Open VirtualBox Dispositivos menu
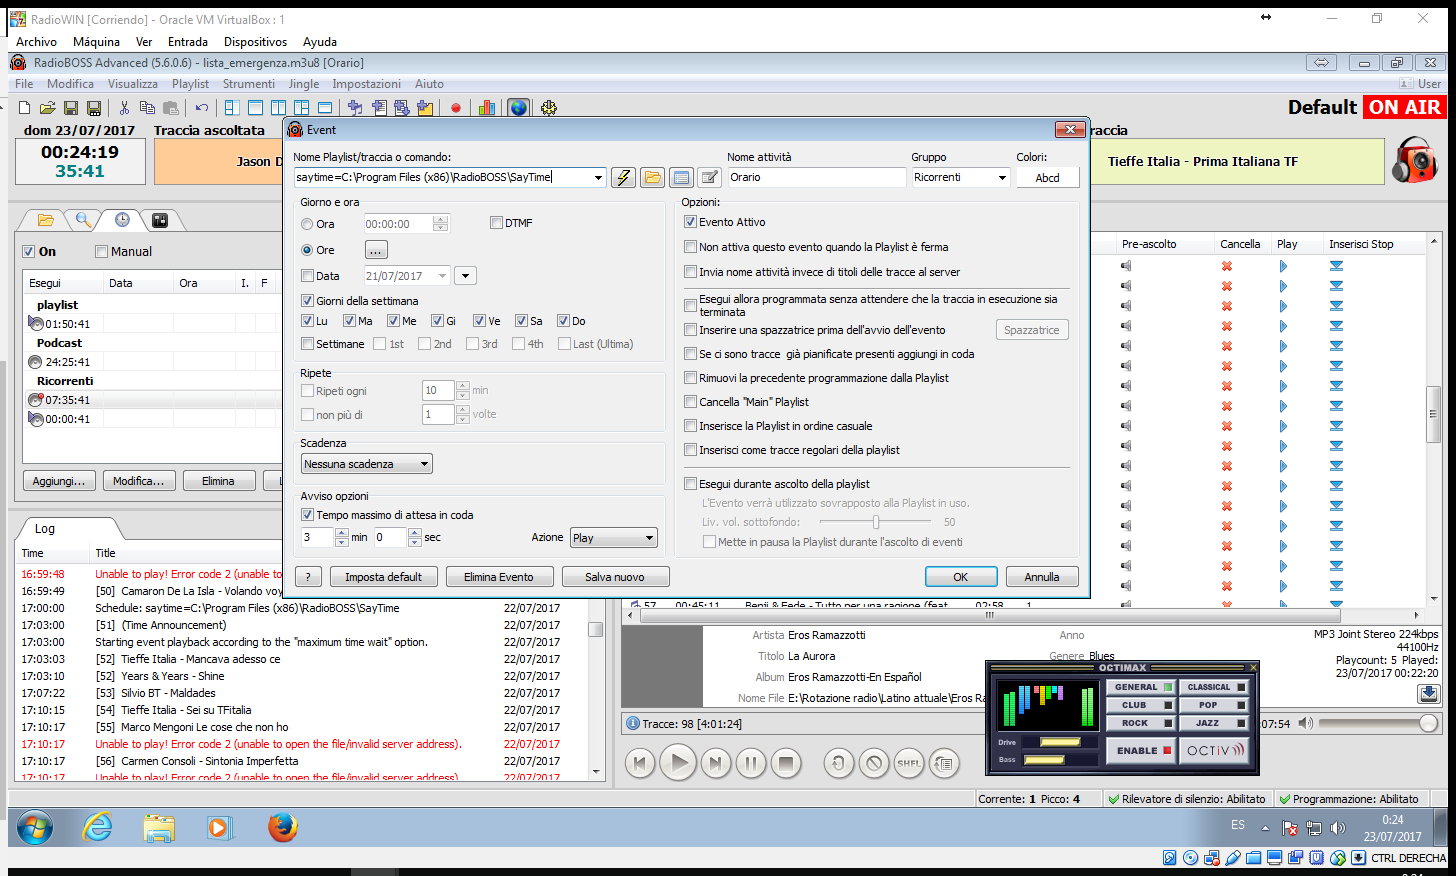This screenshot has width=1456, height=876. (x=255, y=42)
